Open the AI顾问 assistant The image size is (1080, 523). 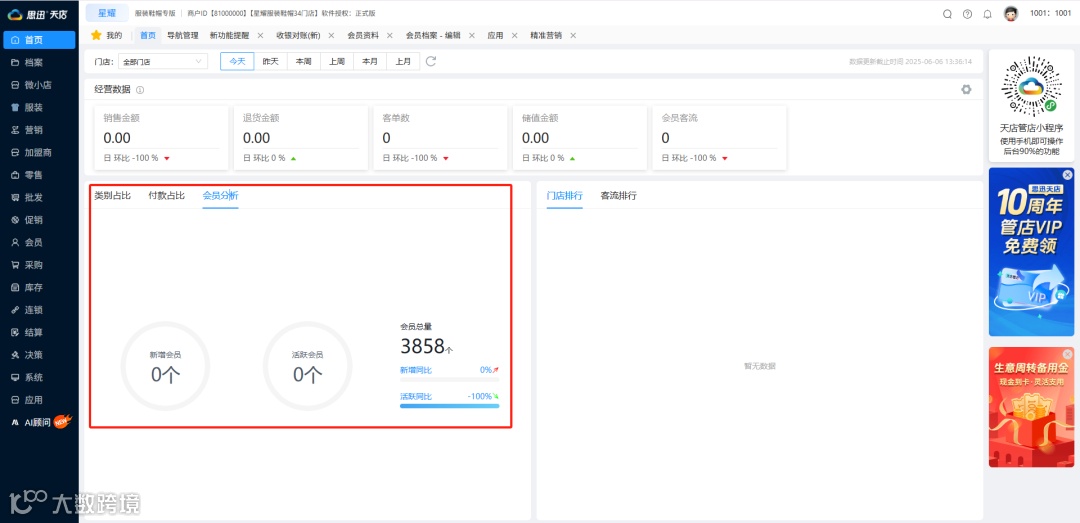tap(39, 422)
